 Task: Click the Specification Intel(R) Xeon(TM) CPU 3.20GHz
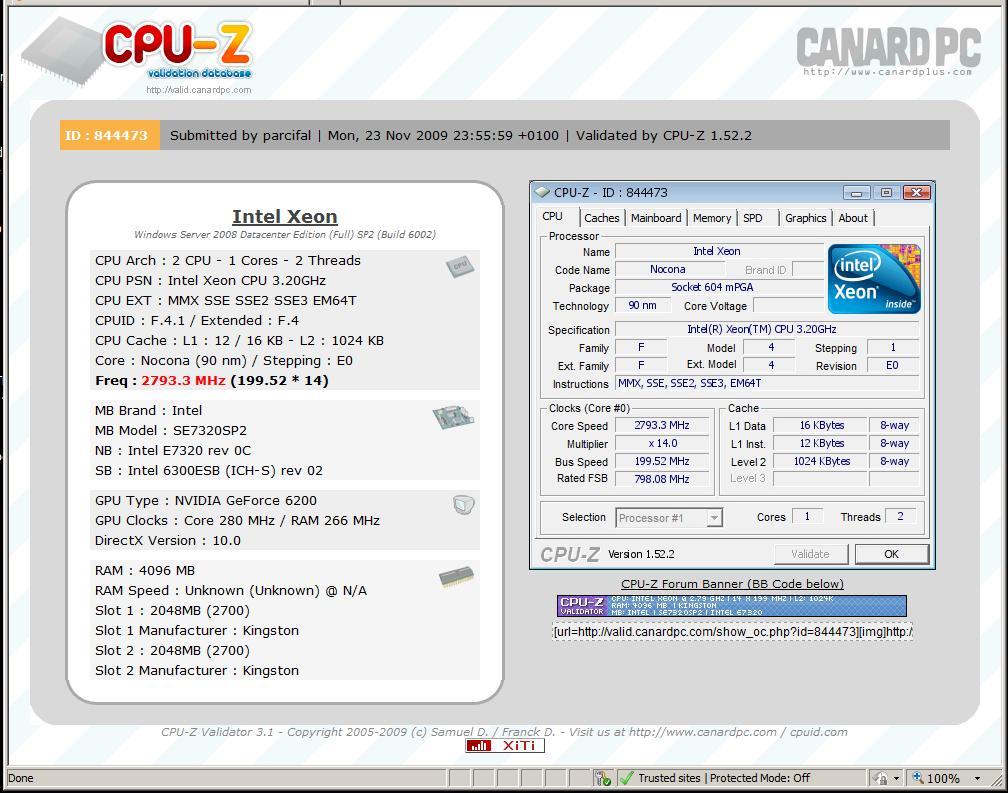click(x=767, y=329)
